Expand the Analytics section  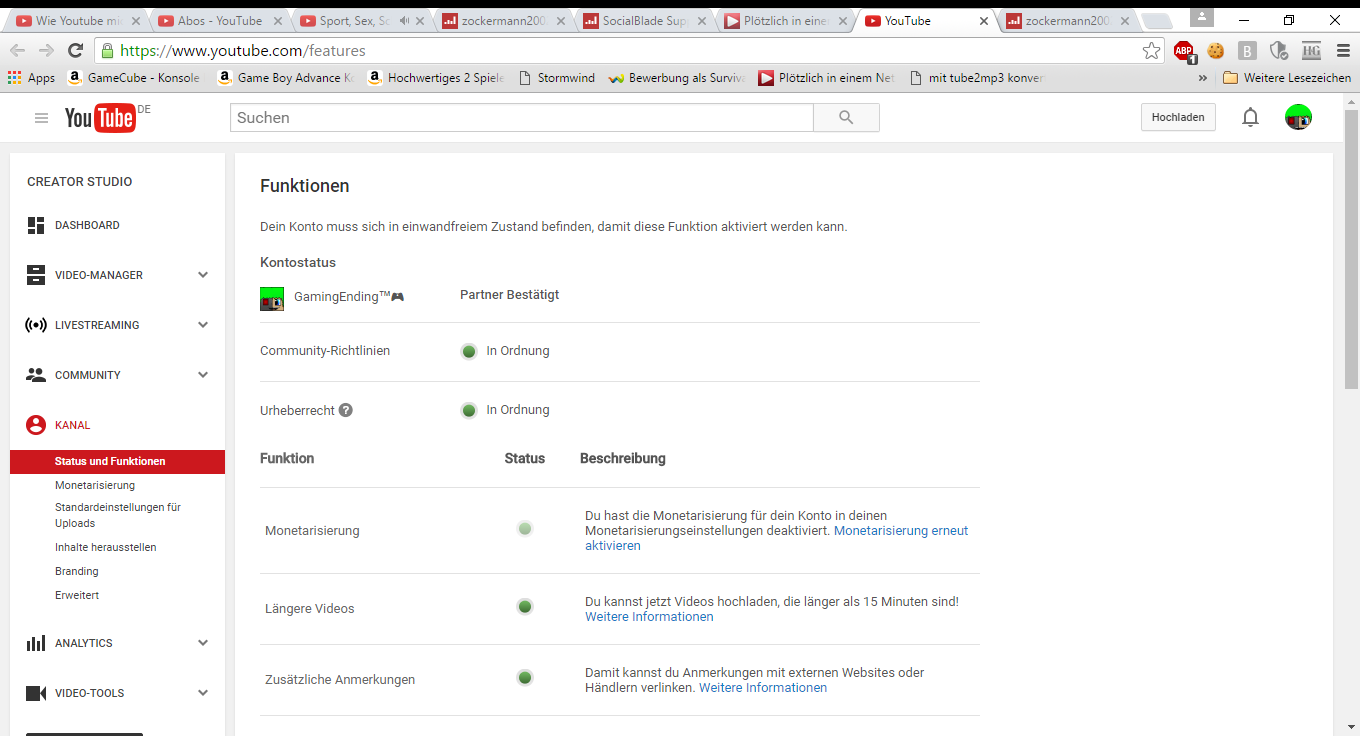[x=203, y=643]
